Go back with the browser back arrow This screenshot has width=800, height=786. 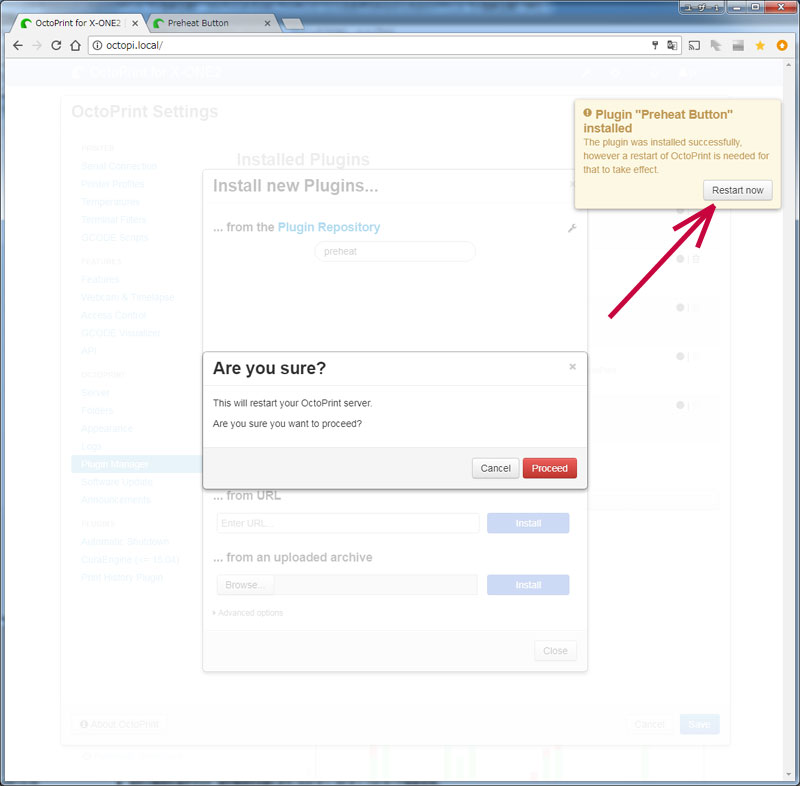(18, 45)
